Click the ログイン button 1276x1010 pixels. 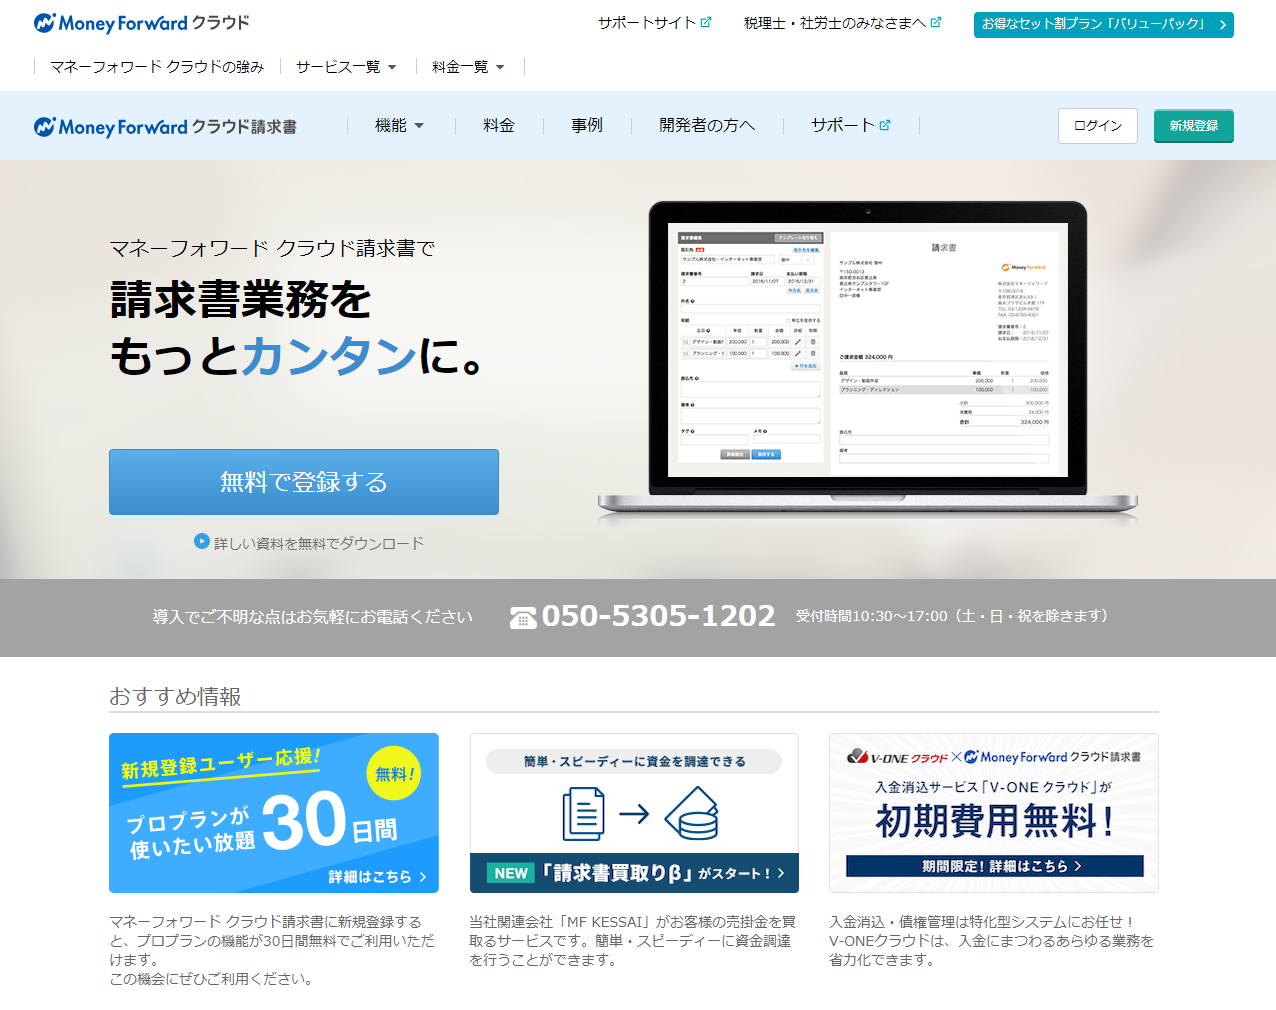click(x=1097, y=126)
